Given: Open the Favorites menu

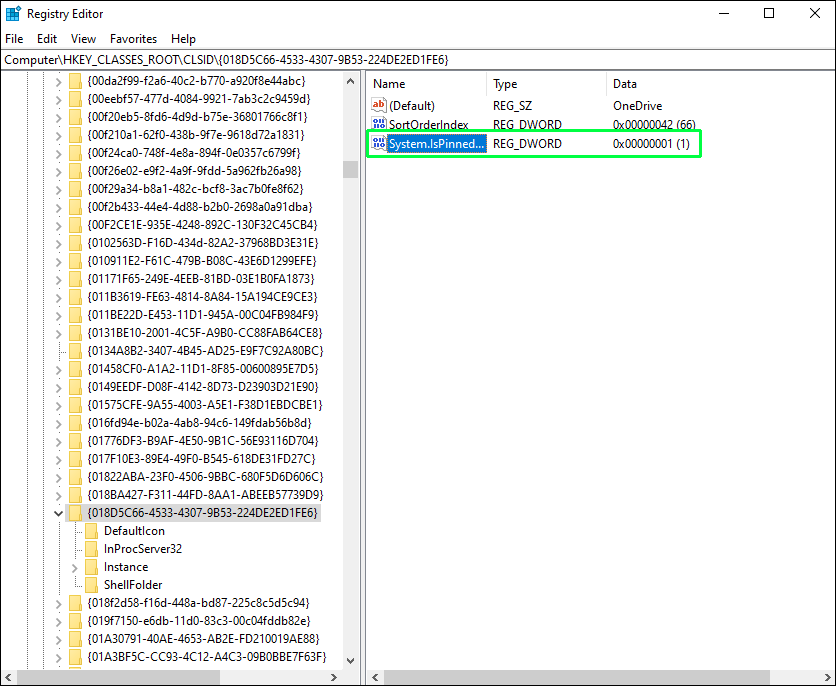Looking at the screenshot, I should [x=133, y=39].
